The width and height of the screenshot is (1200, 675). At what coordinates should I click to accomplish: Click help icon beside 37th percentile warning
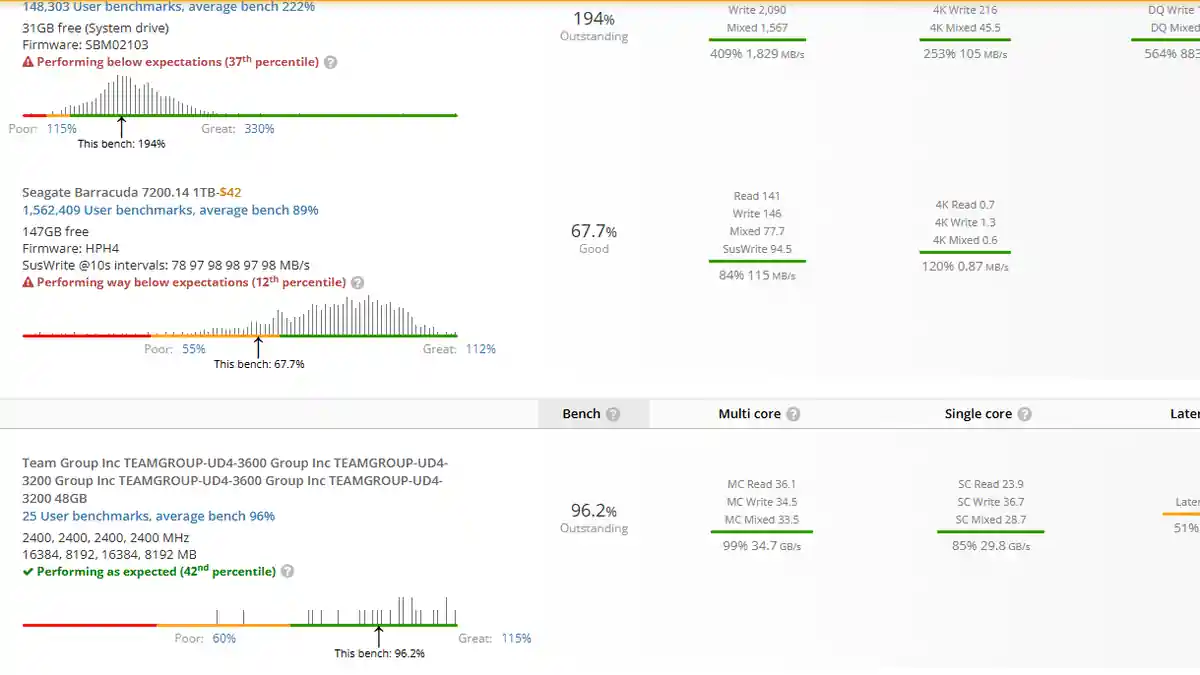331,62
